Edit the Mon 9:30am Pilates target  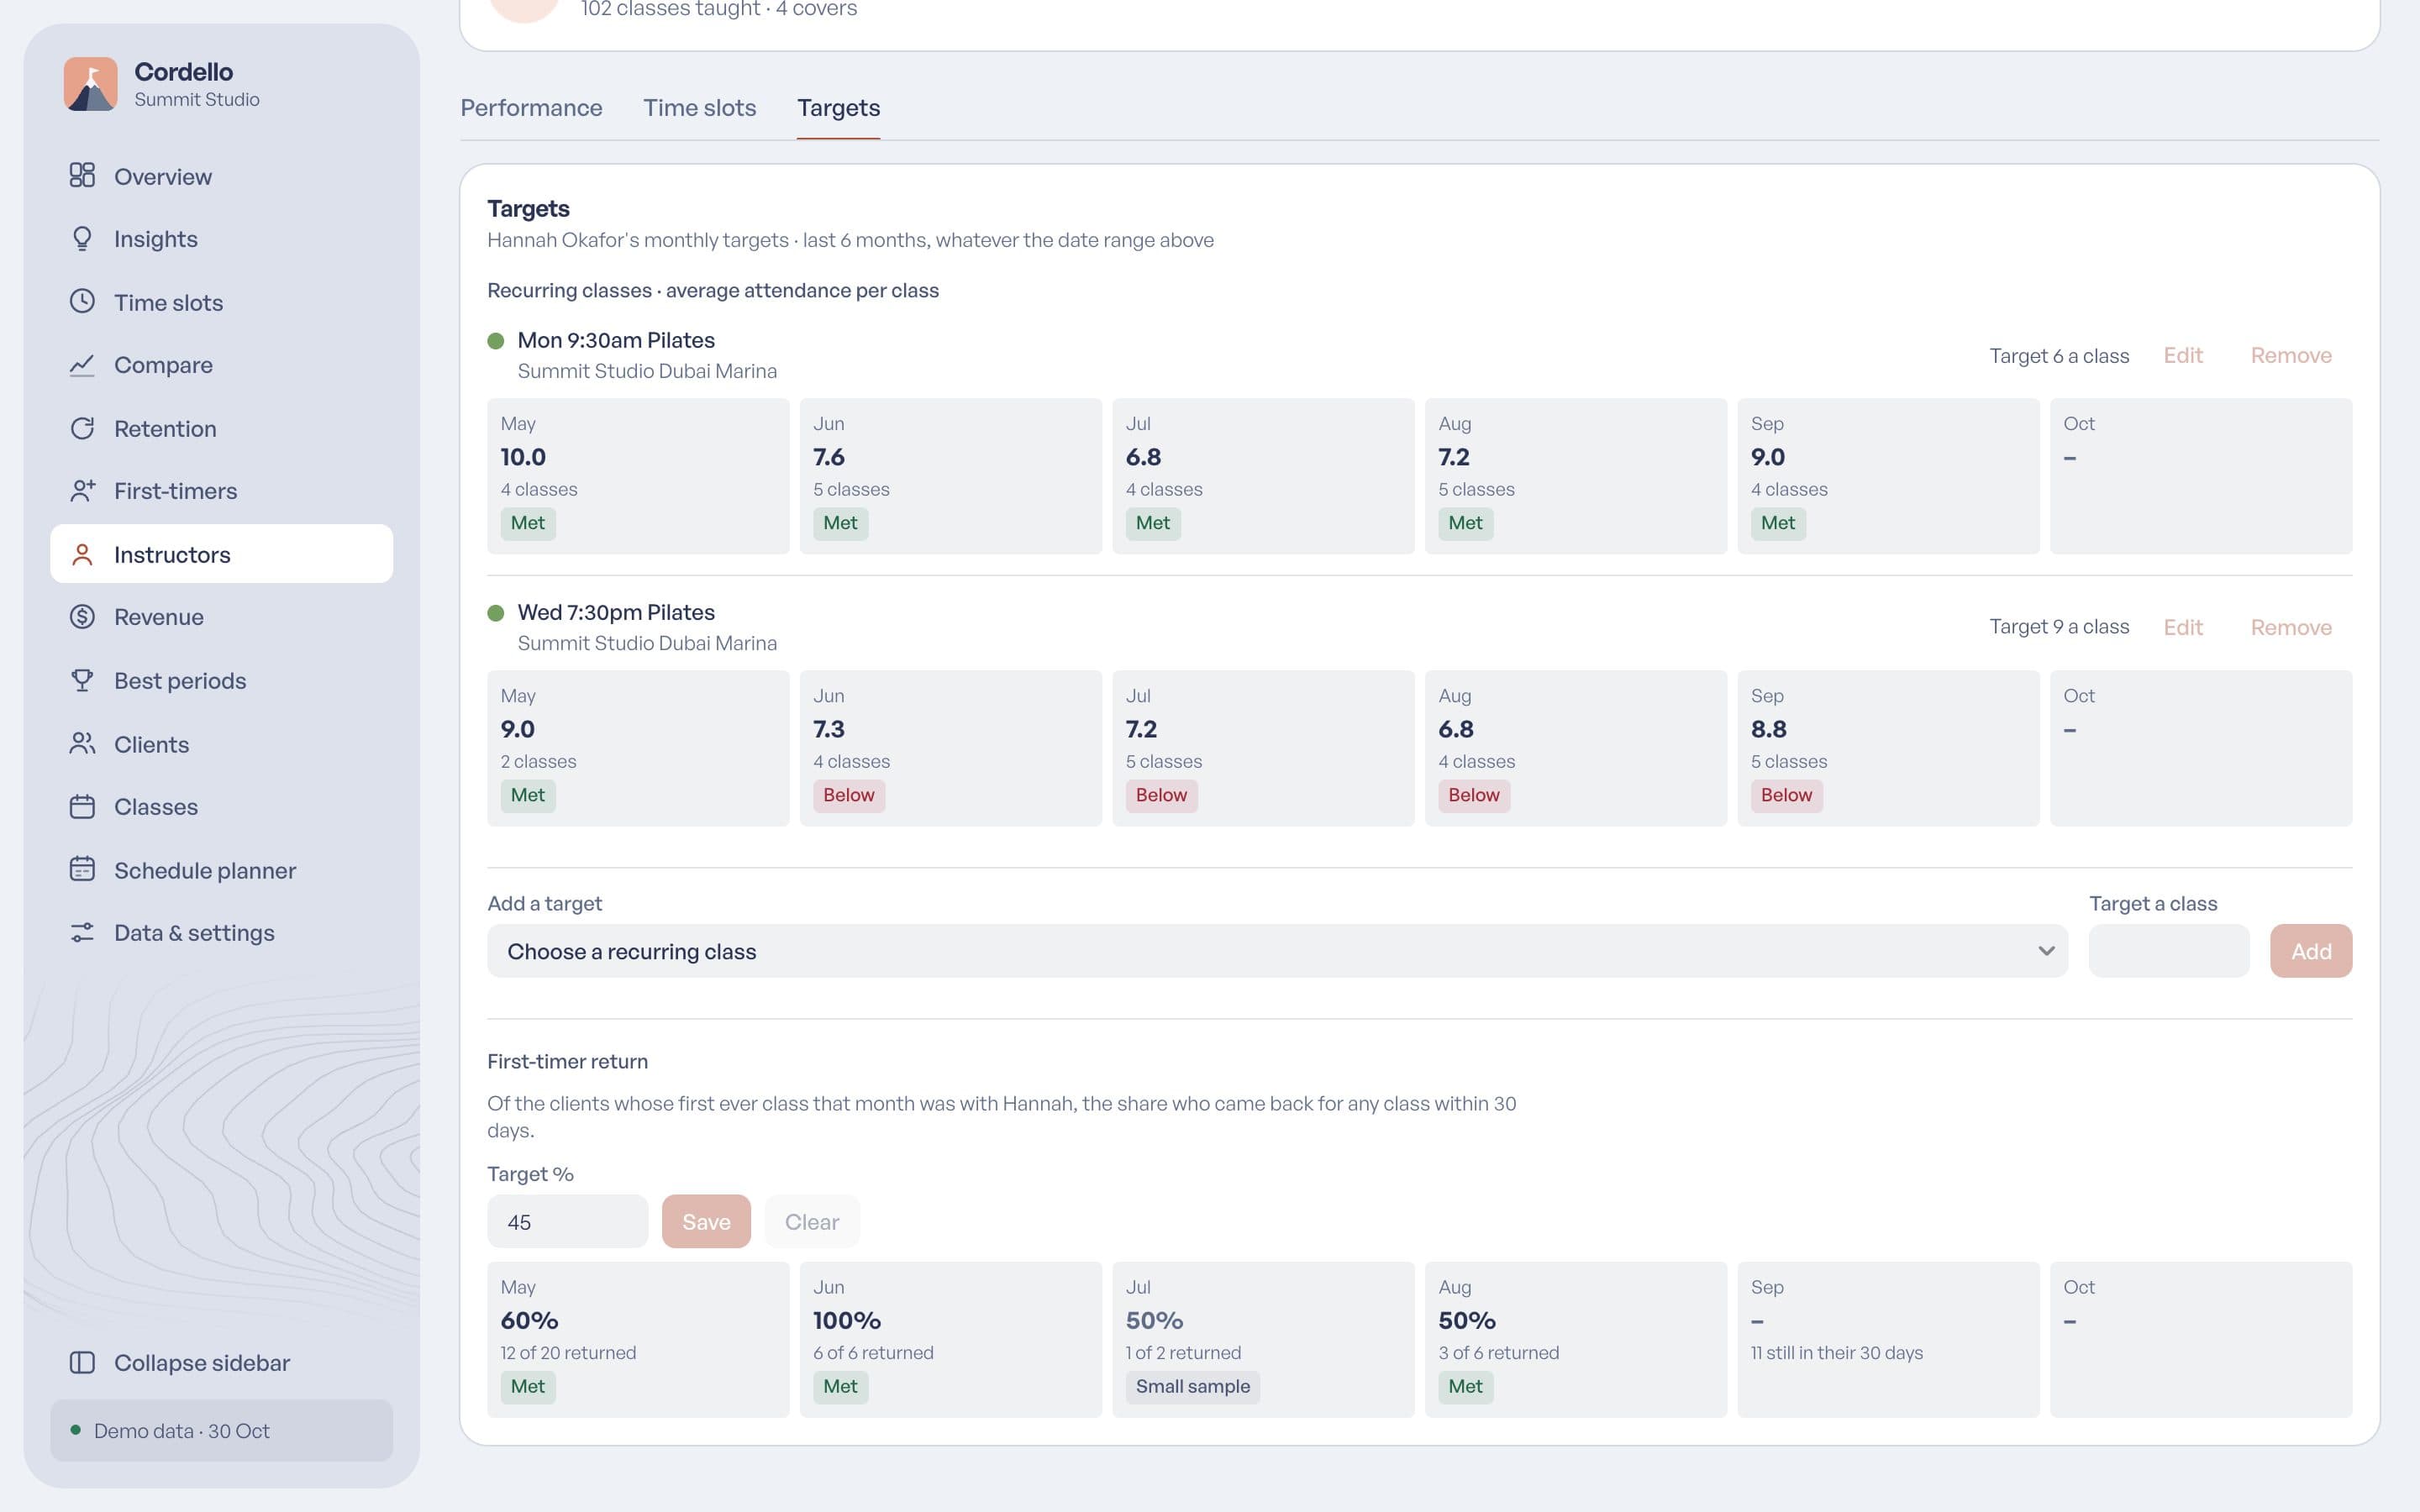click(x=2183, y=355)
